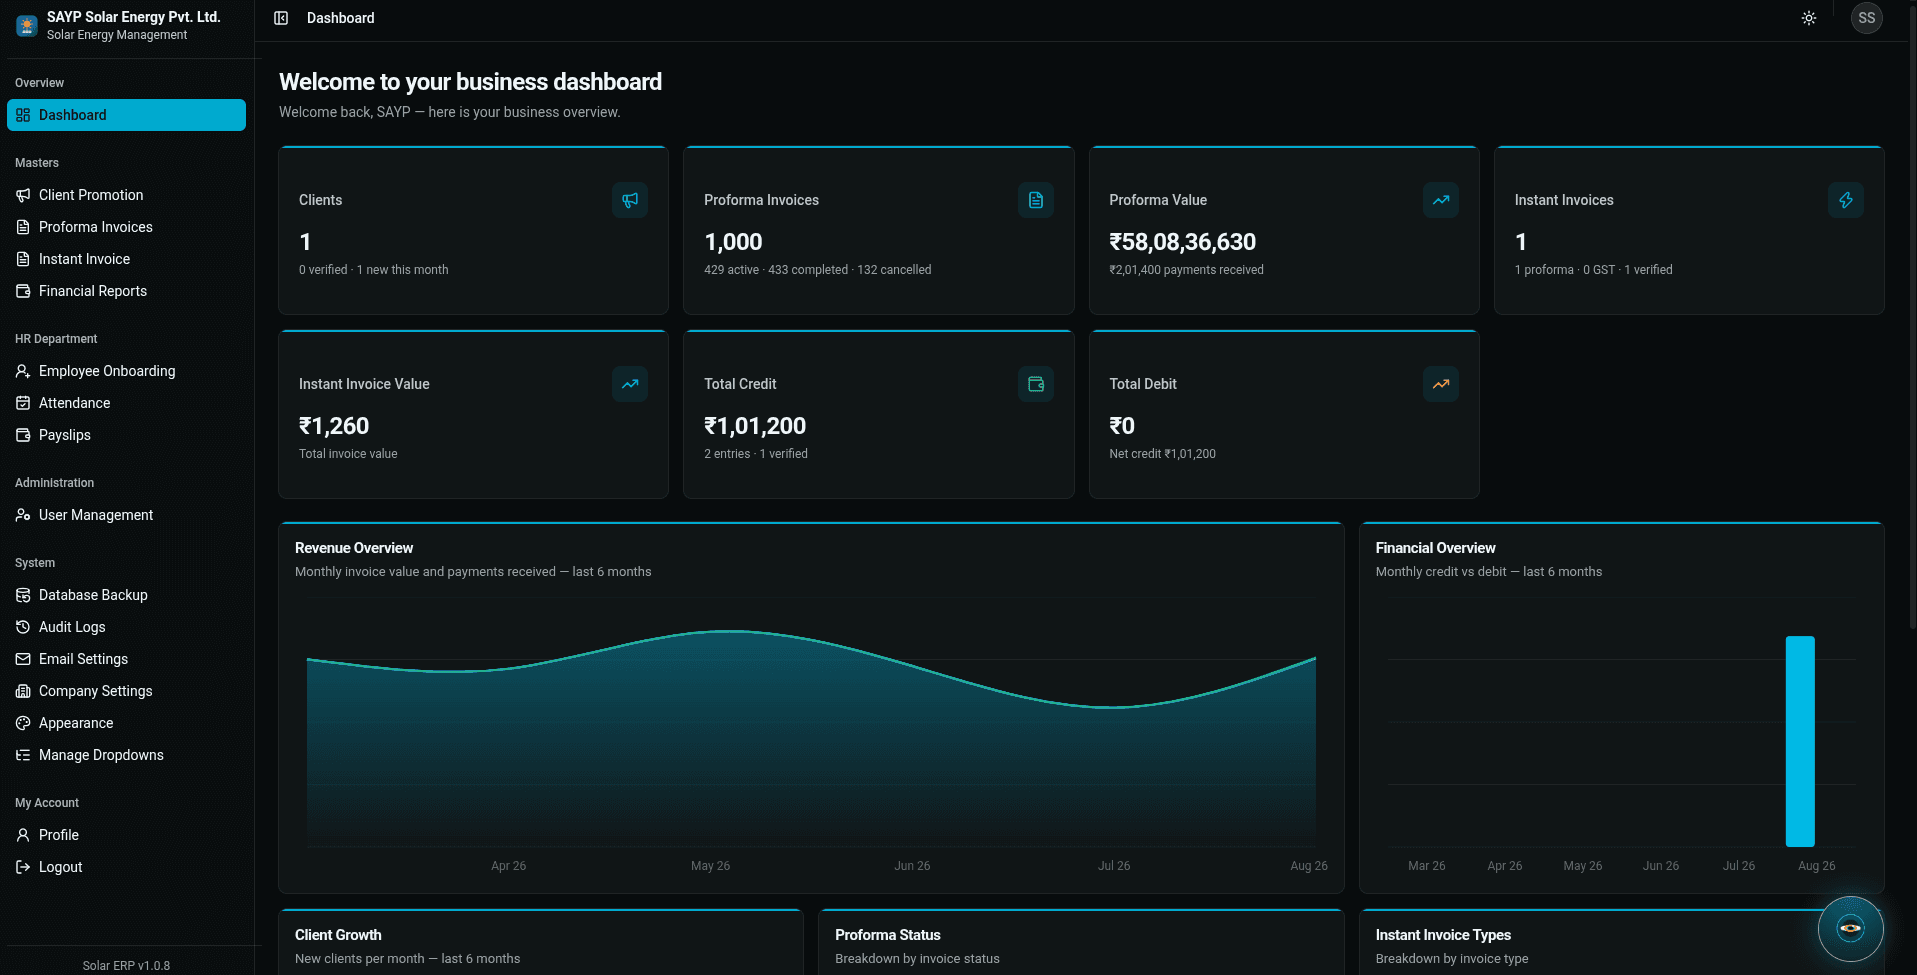Image resolution: width=1917 pixels, height=975 pixels.
Task: Open Financial Reports
Action: pos(126,291)
